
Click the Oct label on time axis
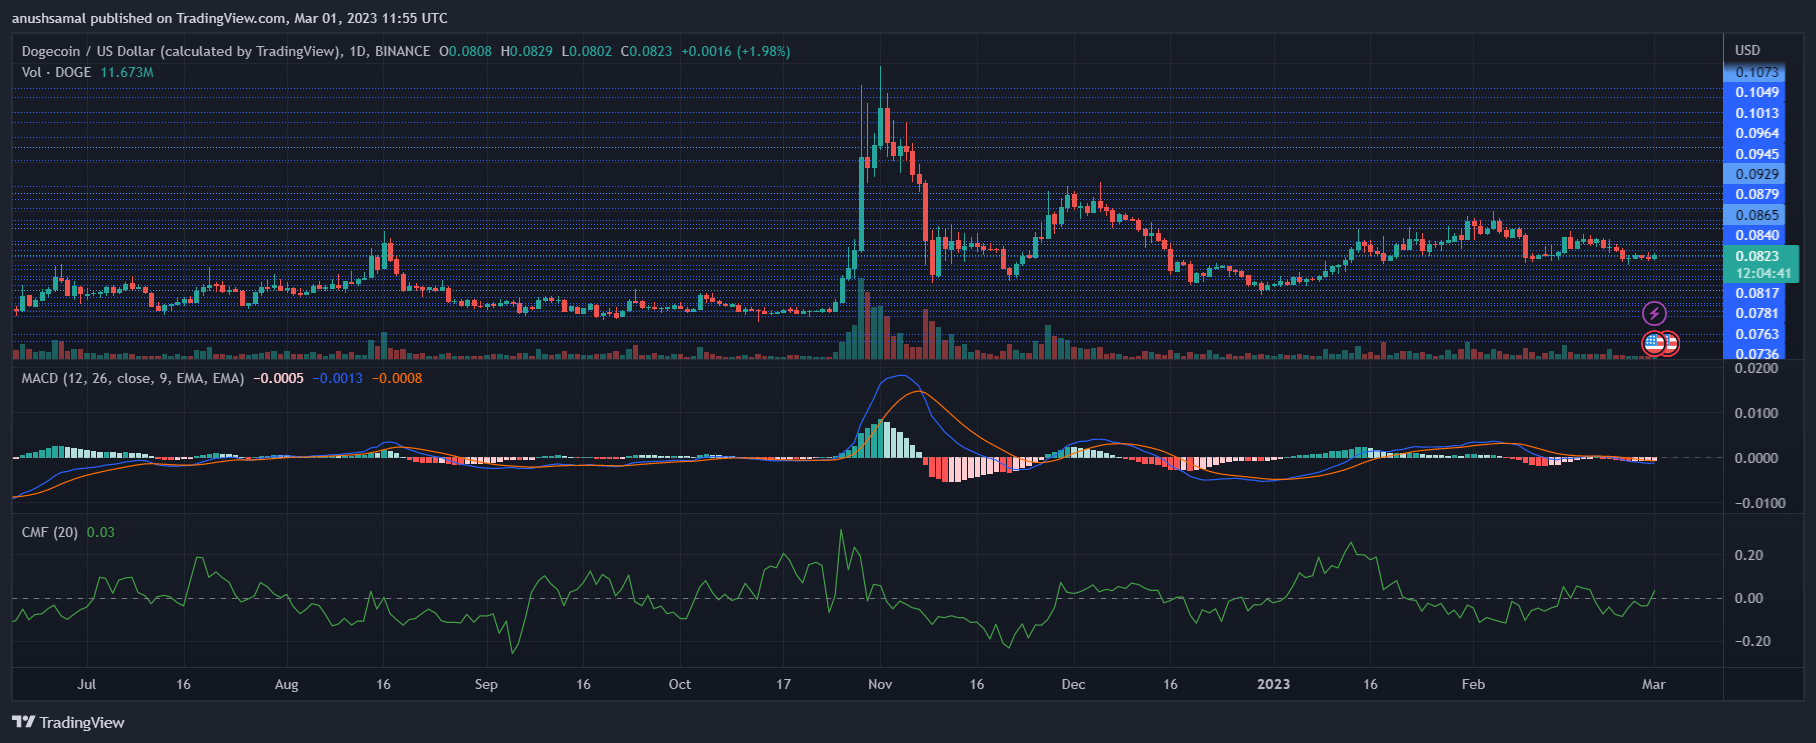[x=680, y=684]
